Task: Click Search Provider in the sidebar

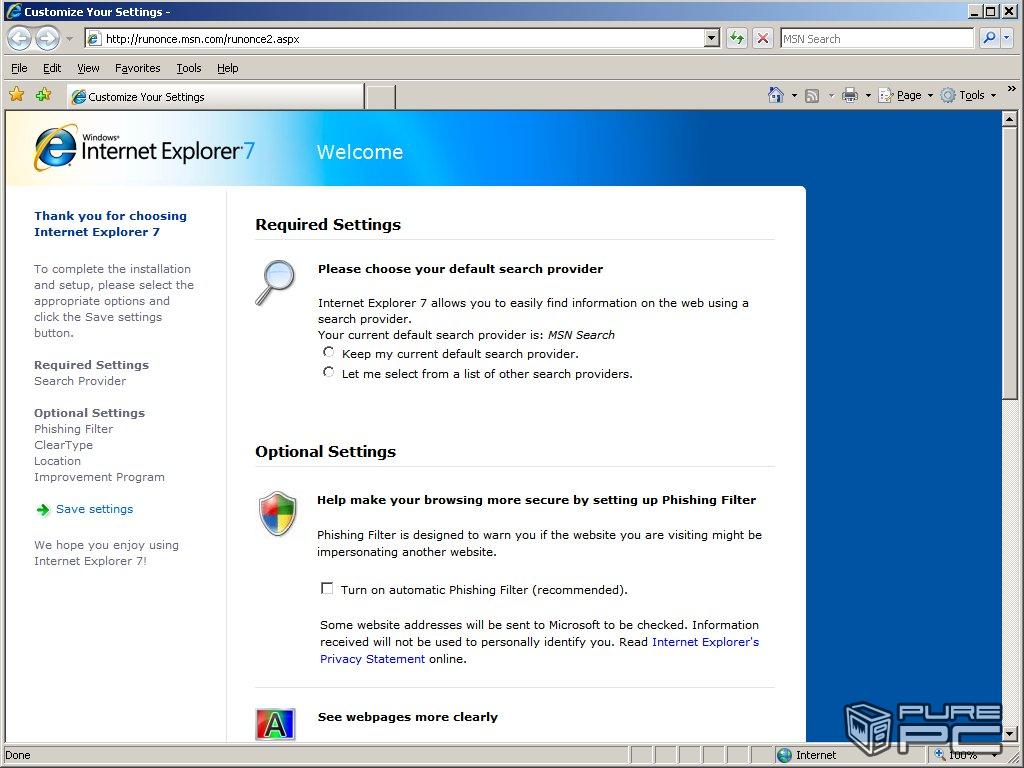Action: [x=80, y=381]
